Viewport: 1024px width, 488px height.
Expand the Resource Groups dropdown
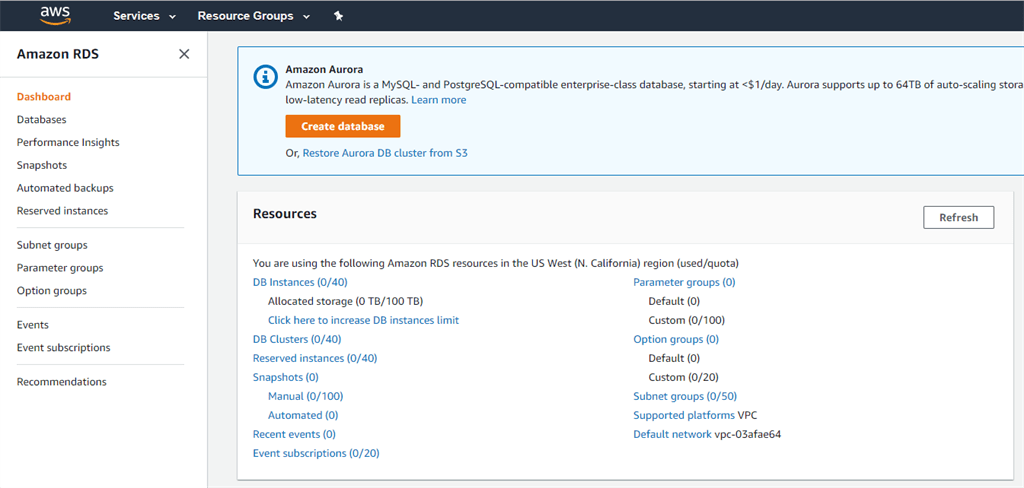click(254, 16)
